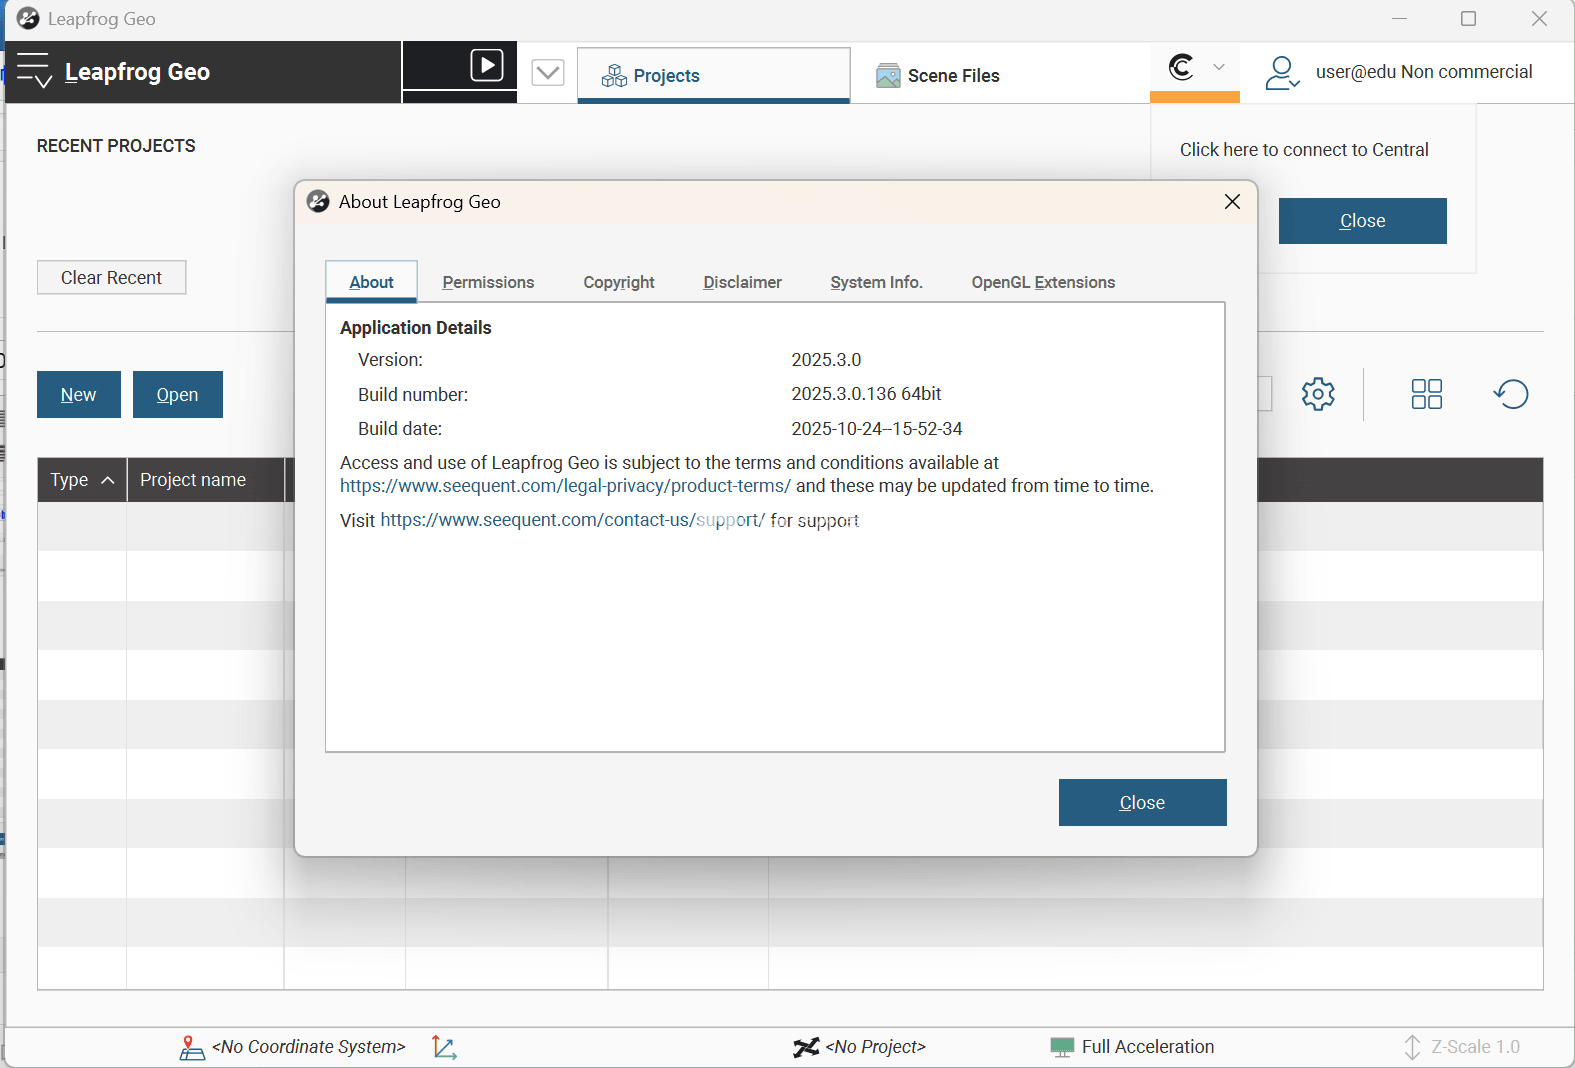
Task: Switch to thumbnail grid view
Action: coord(1426,394)
